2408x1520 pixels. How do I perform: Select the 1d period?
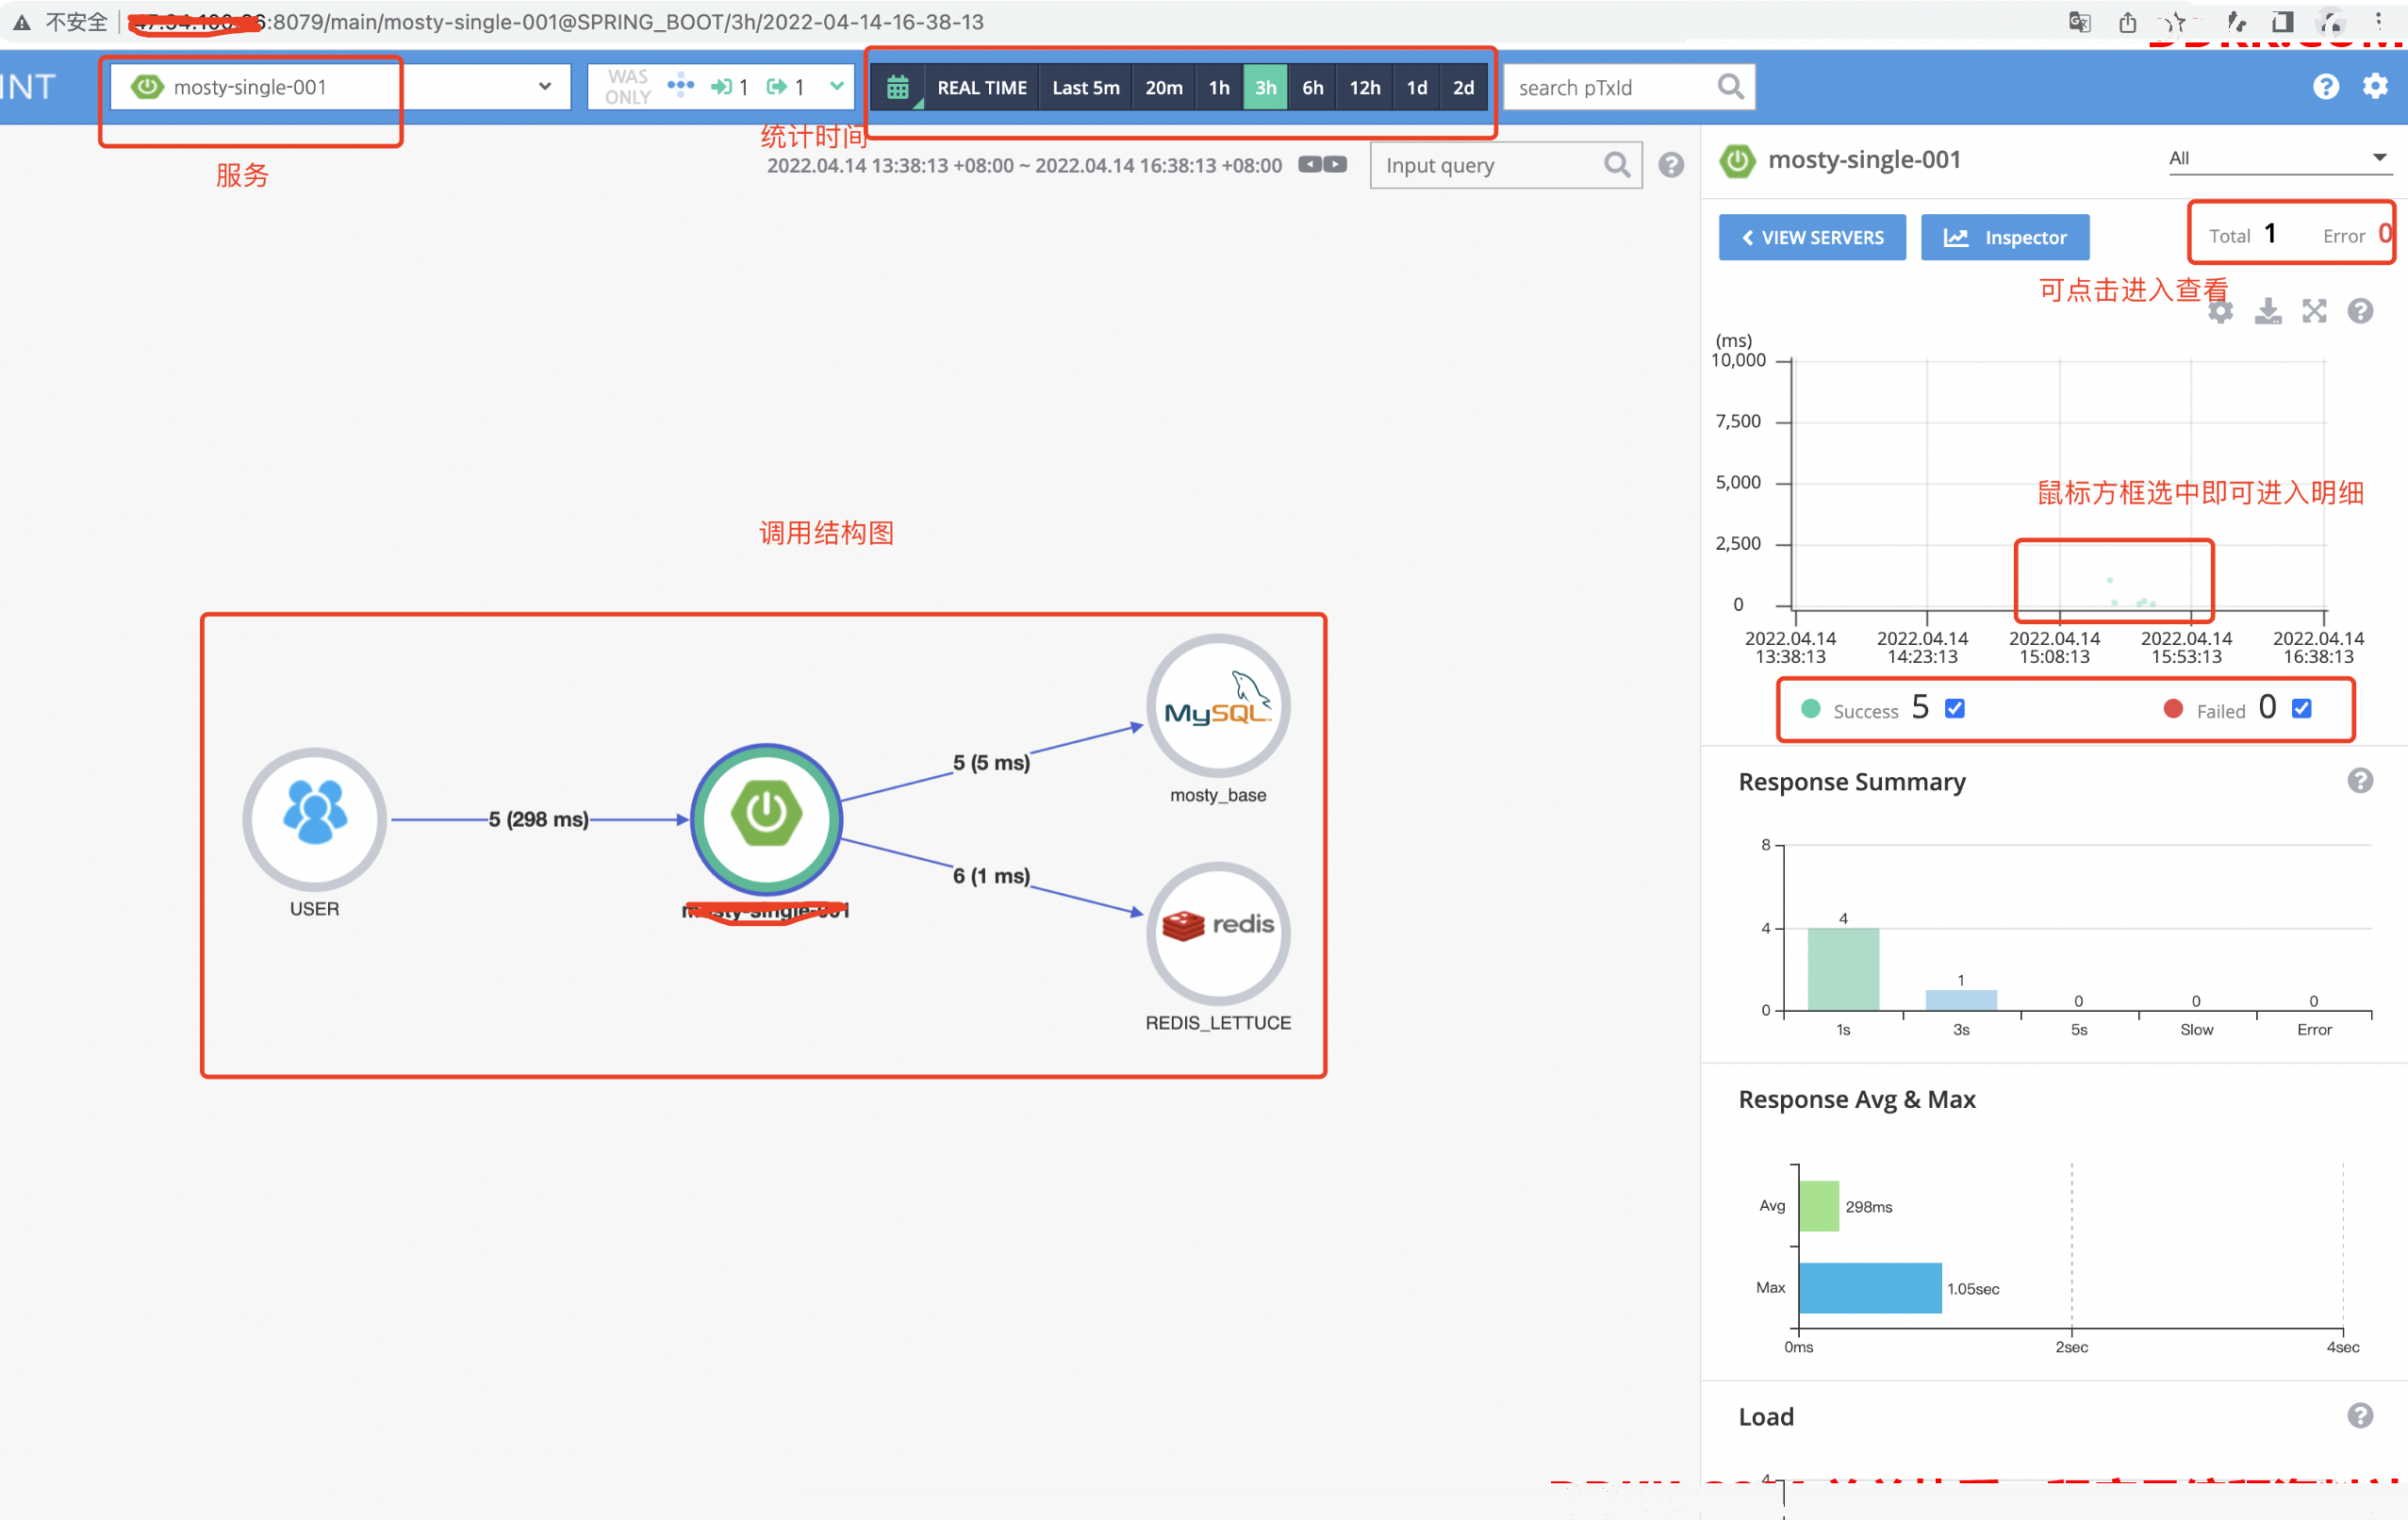point(1416,87)
